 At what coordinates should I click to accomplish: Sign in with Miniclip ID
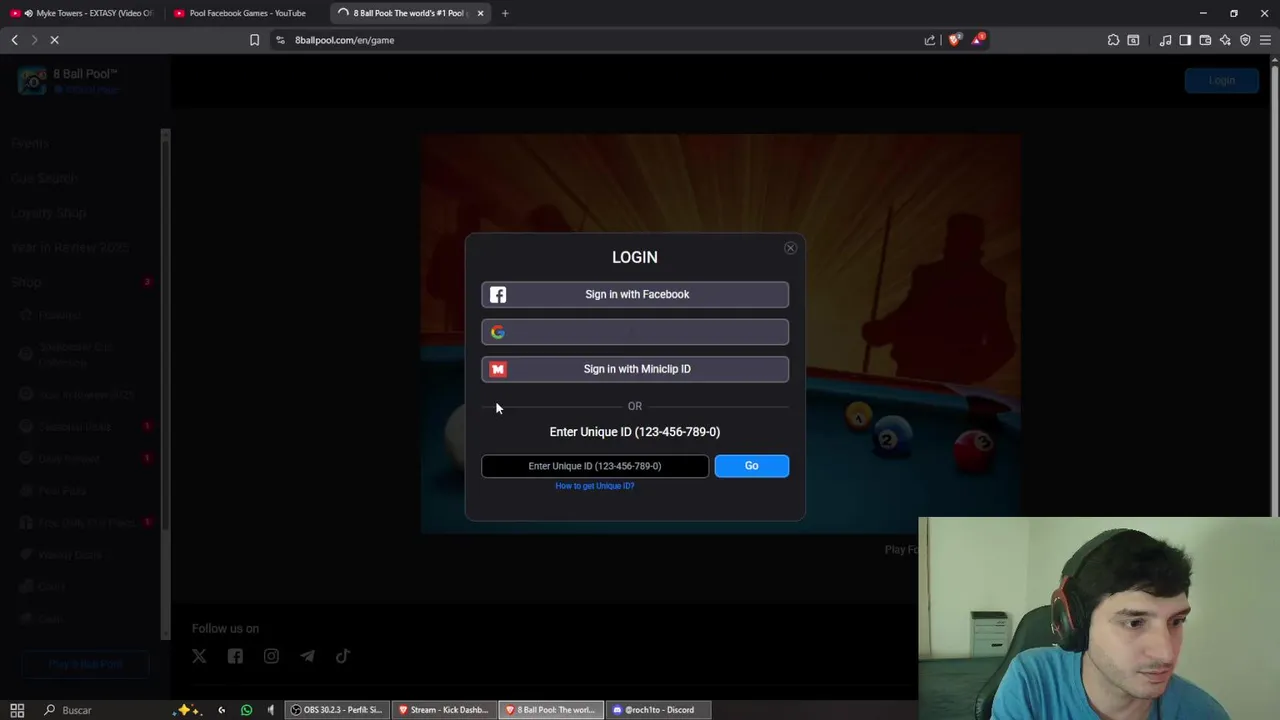click(x=635, y=369)
